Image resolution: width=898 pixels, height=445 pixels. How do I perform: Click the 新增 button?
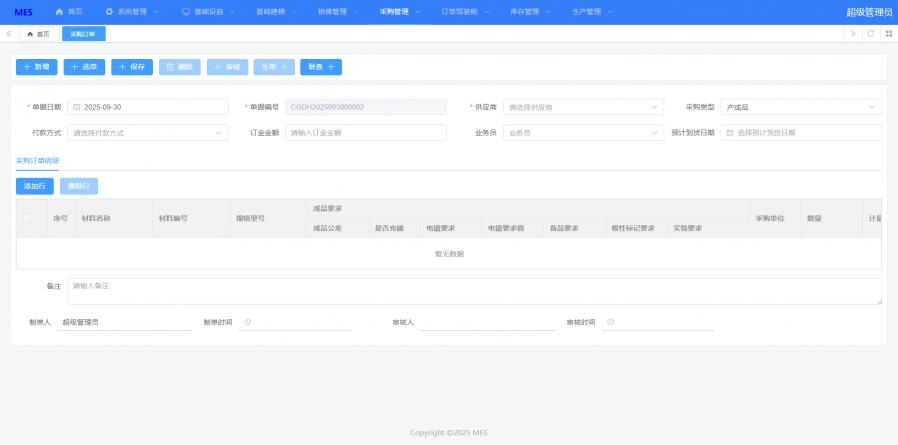(36, 67)
